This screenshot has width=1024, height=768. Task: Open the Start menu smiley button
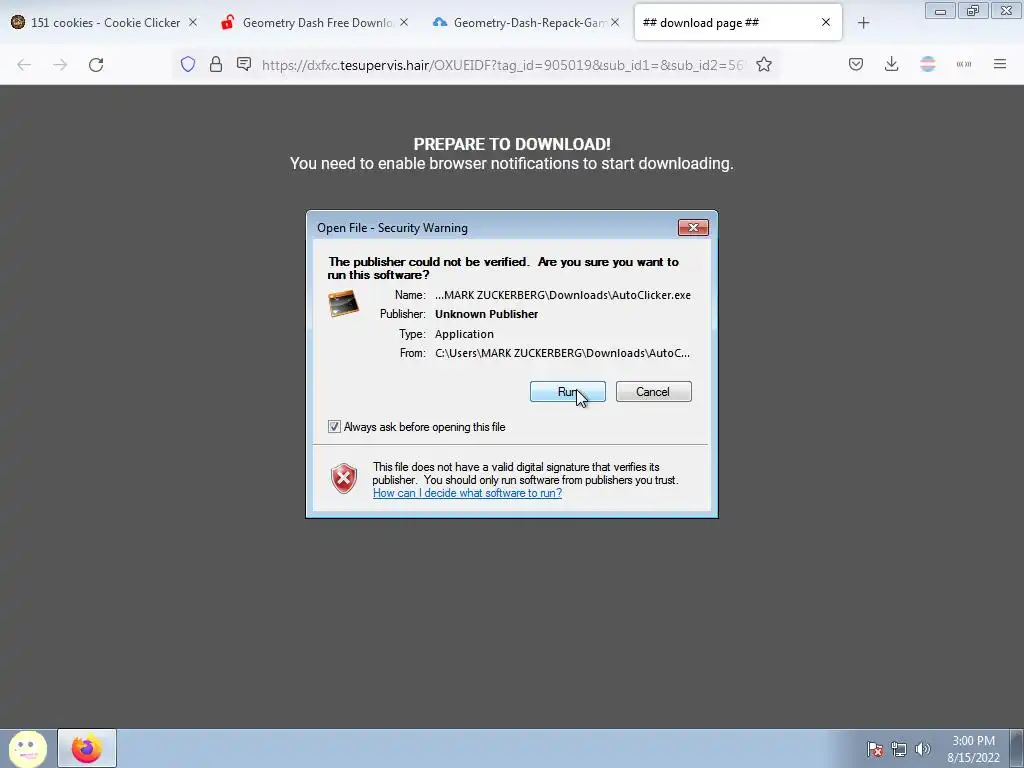tap(27, 748)
